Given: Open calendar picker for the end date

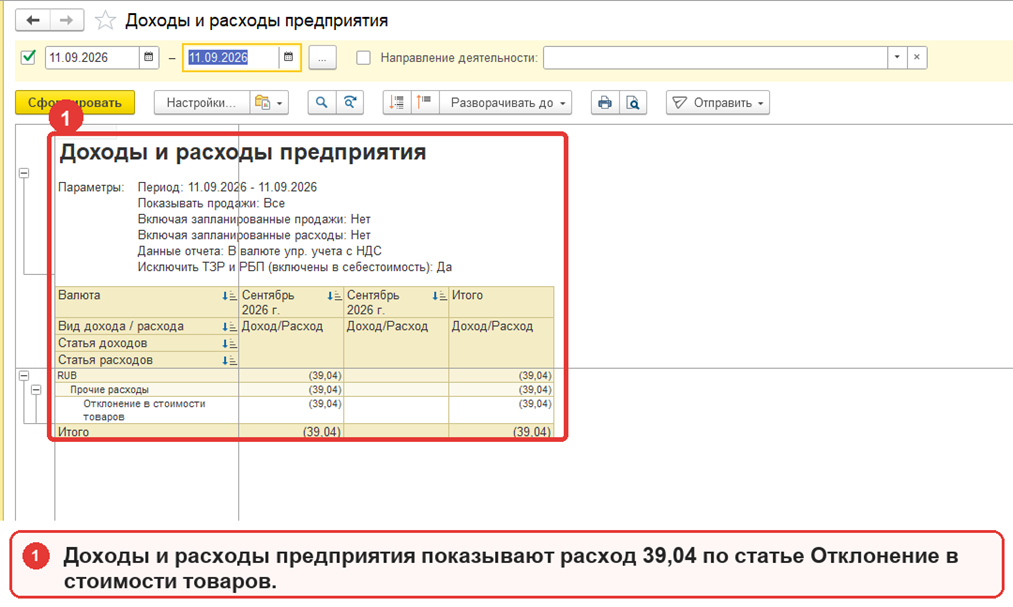Looking at the screenshot, I should tap(288, 57).
